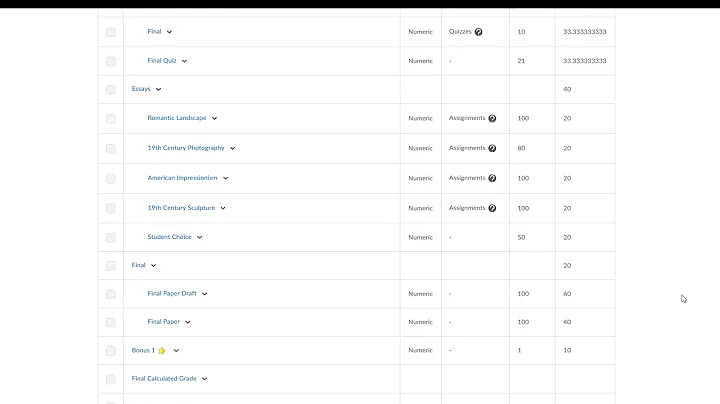Click weight 10 in Bonus 1 row
This screenshot has width=720, height=404.
click(567, 350)
